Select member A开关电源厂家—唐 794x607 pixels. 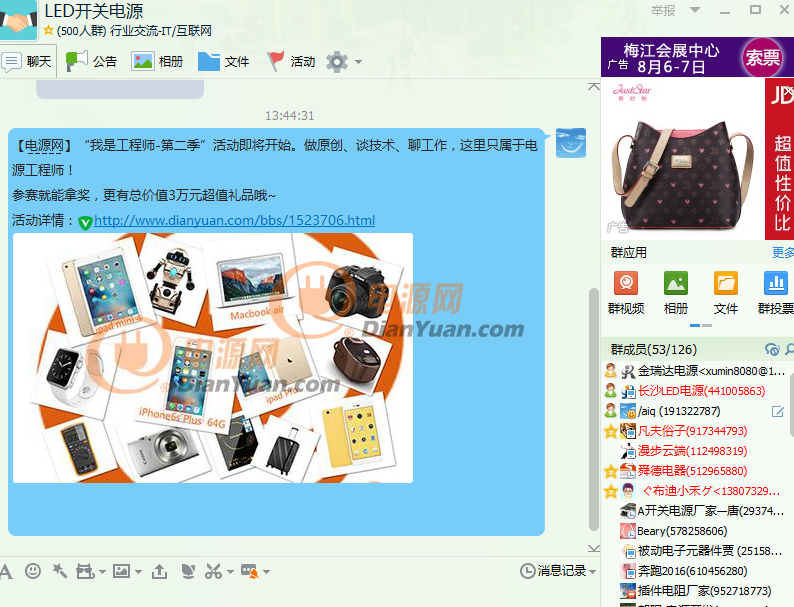695,511
